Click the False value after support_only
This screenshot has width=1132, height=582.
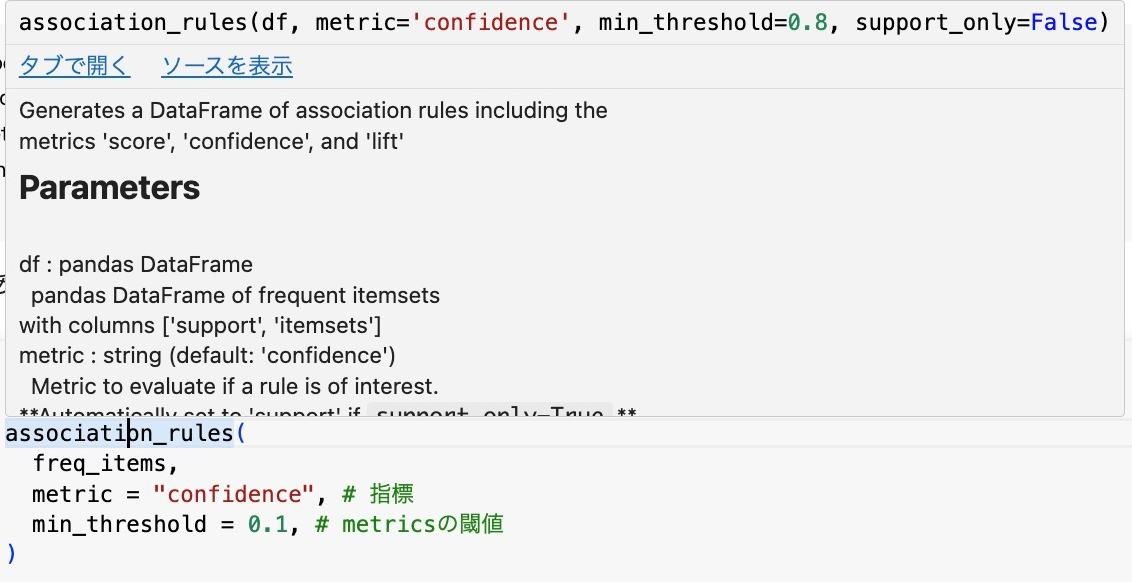pyautogui.click(x=1062, y=23)
